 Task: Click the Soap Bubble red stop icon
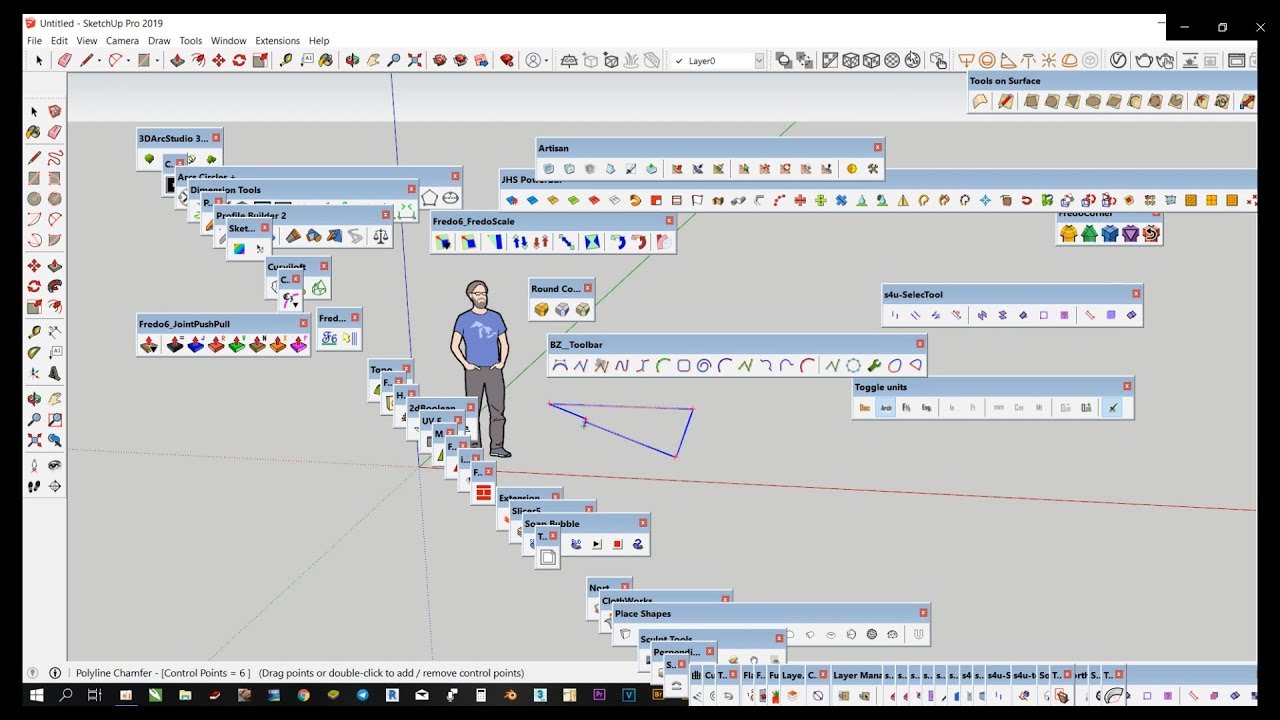[x=617, y=544]
